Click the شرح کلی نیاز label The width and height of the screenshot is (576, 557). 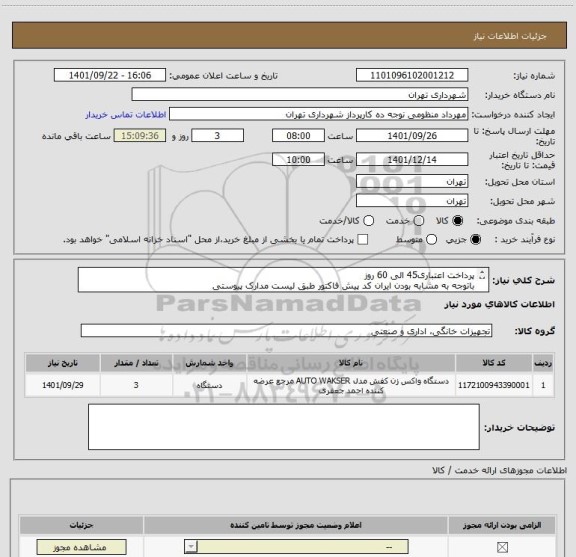tap(523, 280)
